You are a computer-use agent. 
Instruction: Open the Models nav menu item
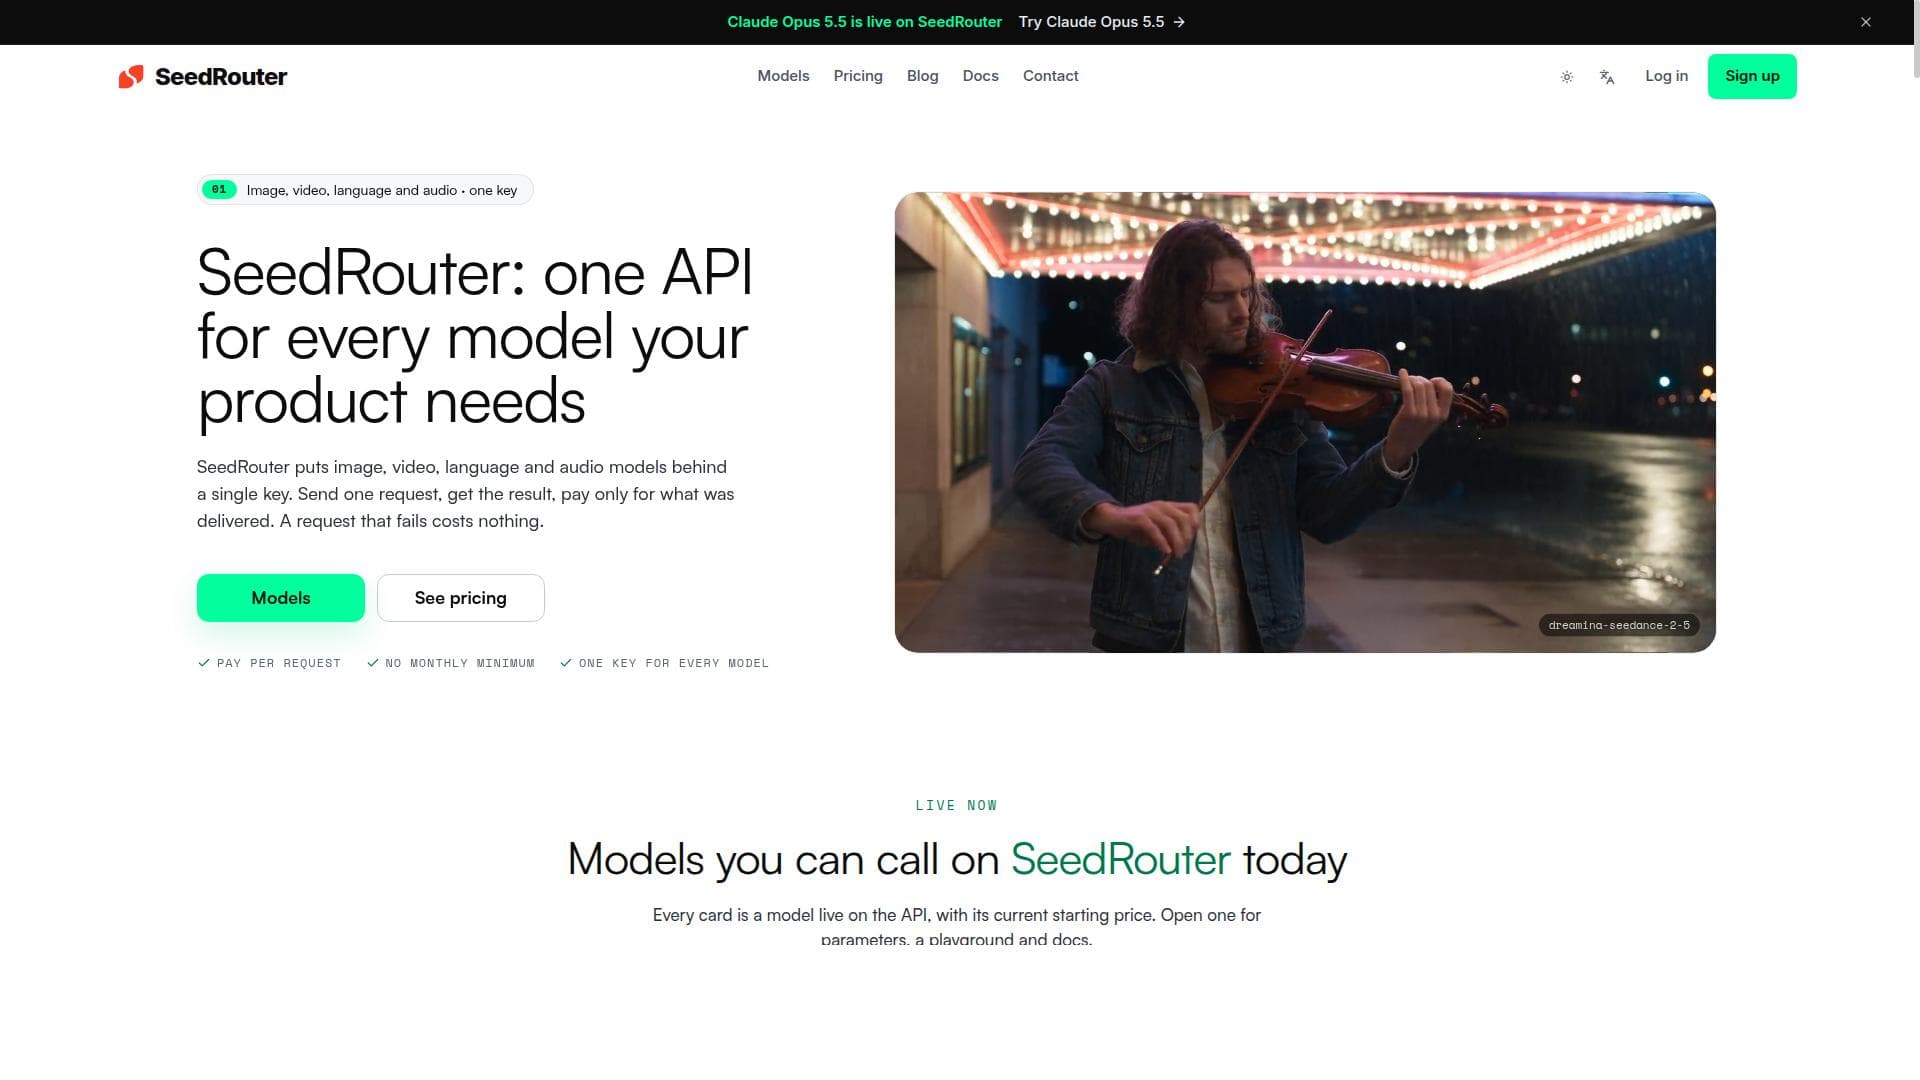point(783,76)
